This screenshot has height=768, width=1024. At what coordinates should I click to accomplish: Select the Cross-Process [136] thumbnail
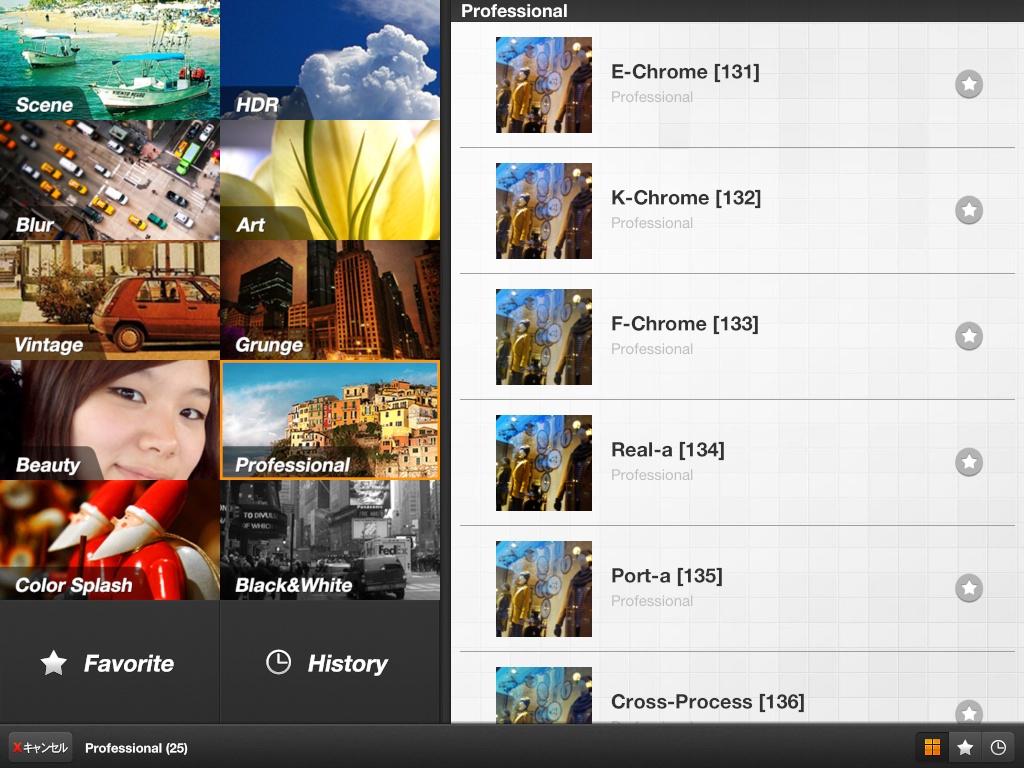[544, 695]
